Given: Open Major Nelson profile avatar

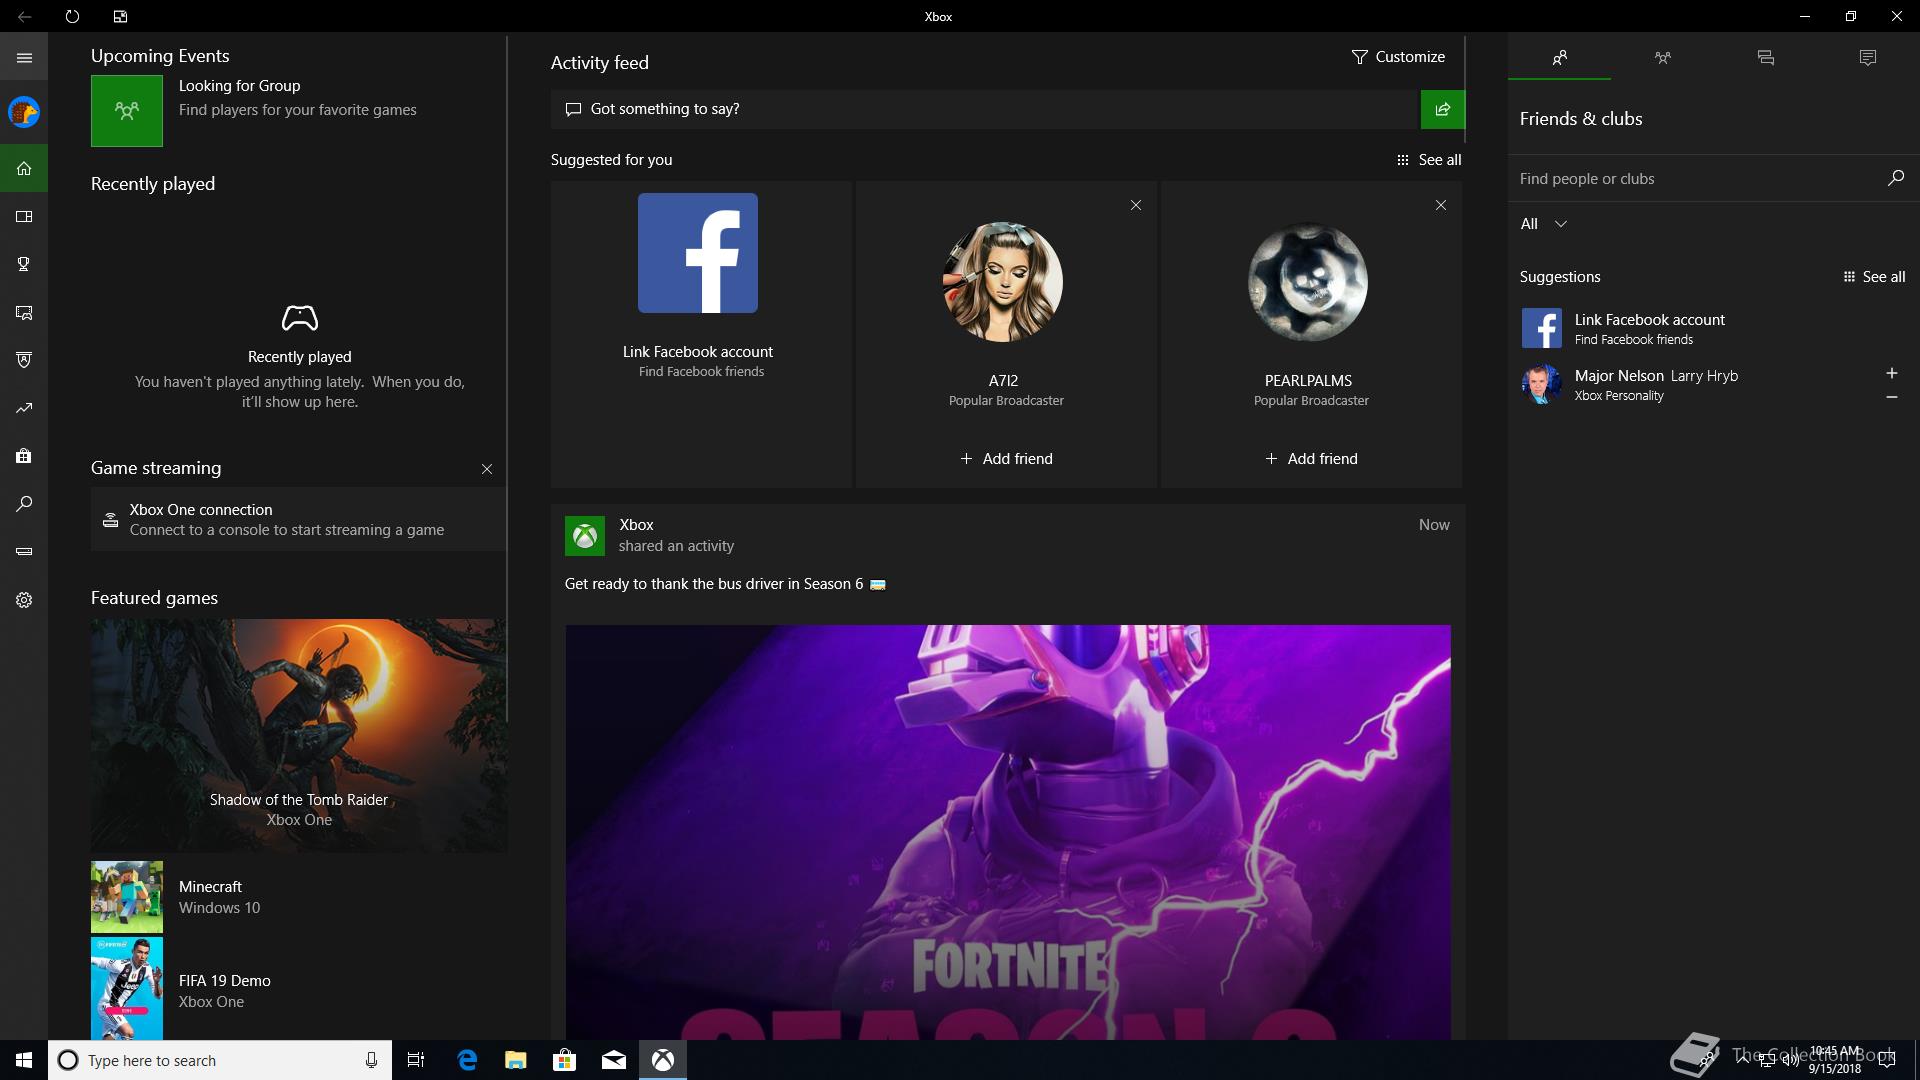Looking at the screenshot, I should pos(1541,384).
